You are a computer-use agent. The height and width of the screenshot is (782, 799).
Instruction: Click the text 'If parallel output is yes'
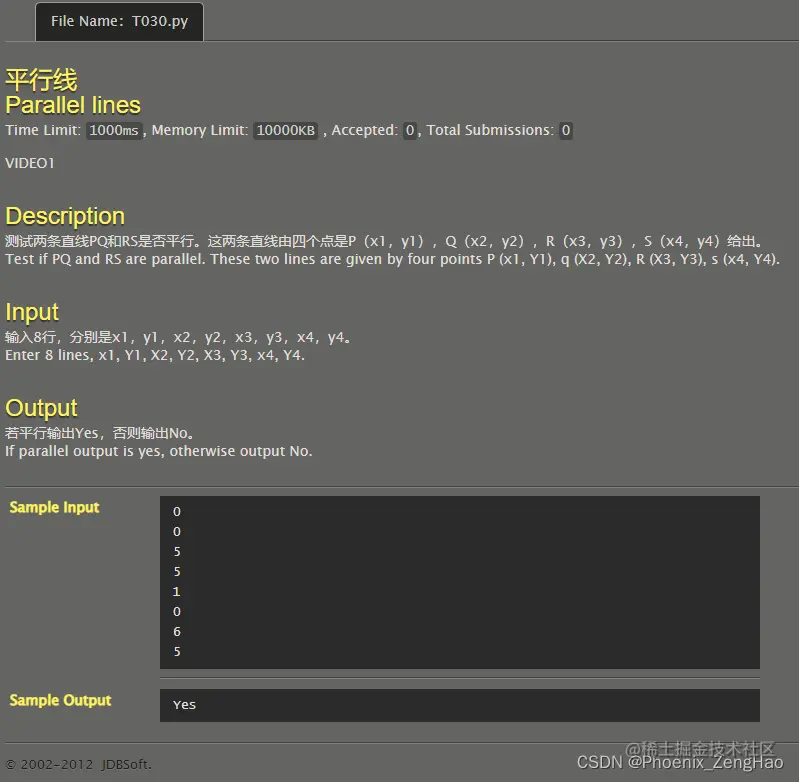click(85, 451)
